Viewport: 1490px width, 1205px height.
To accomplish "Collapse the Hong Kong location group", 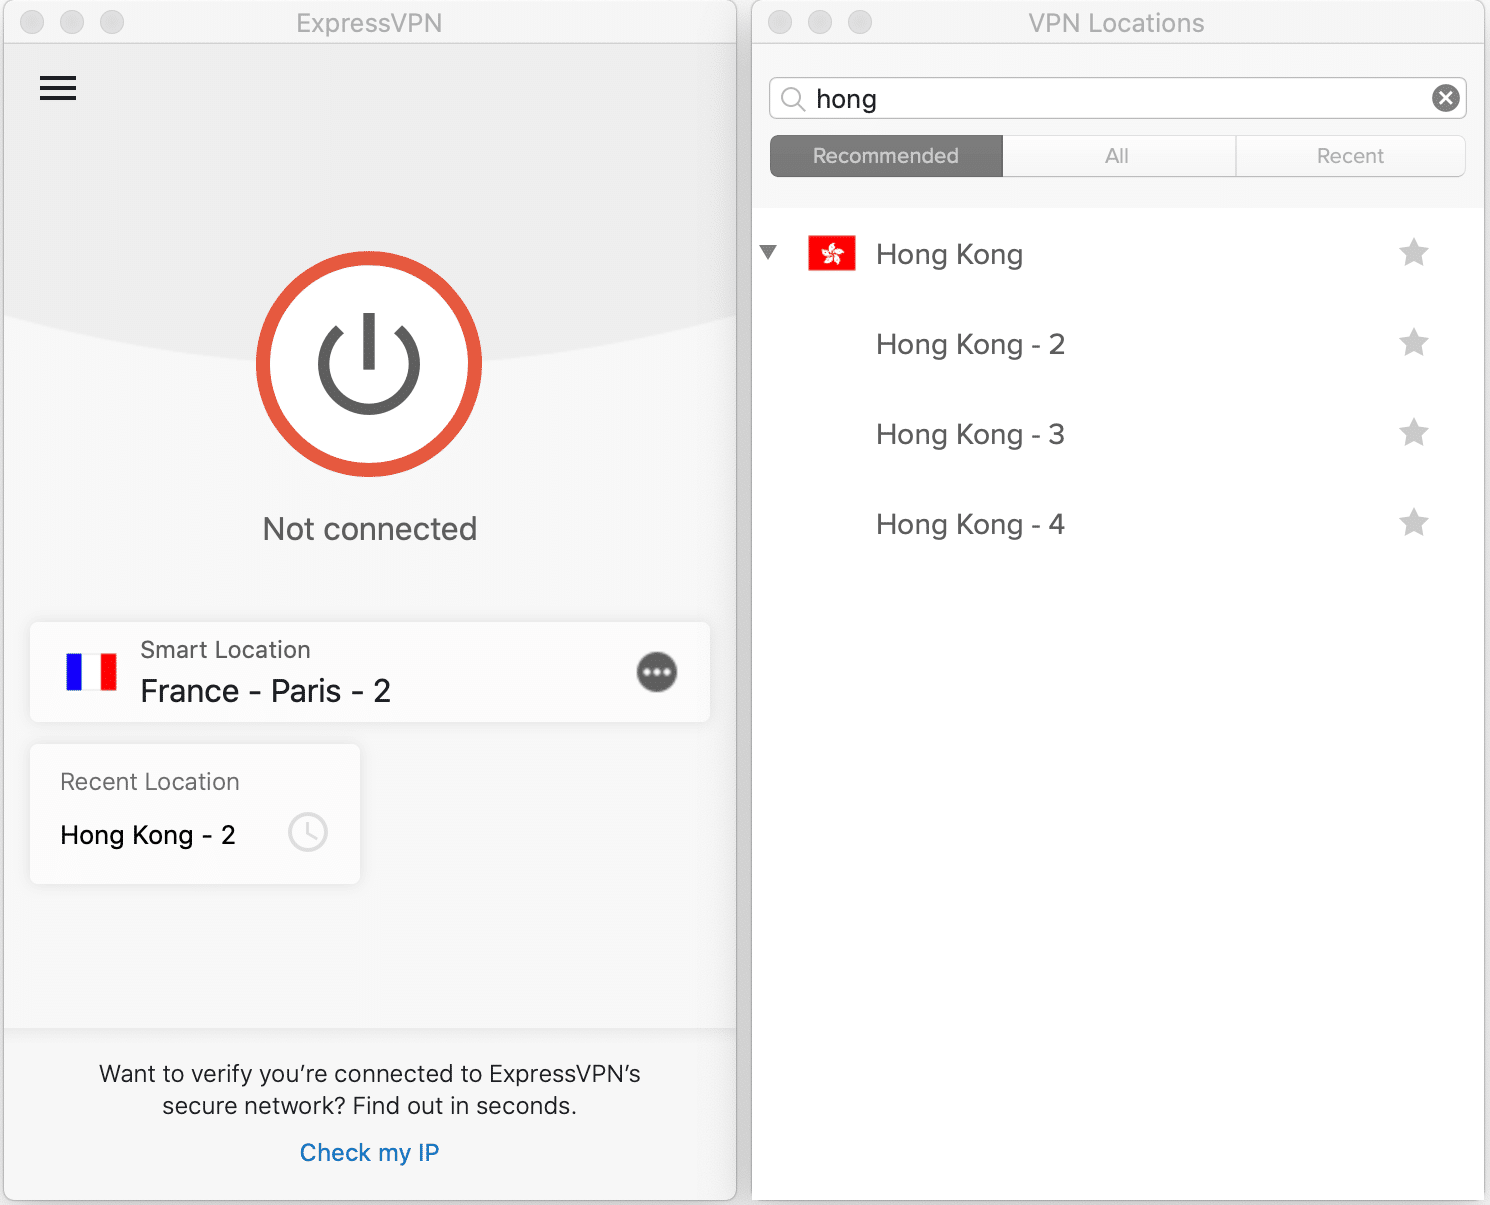I will click(x=768, y=253).
